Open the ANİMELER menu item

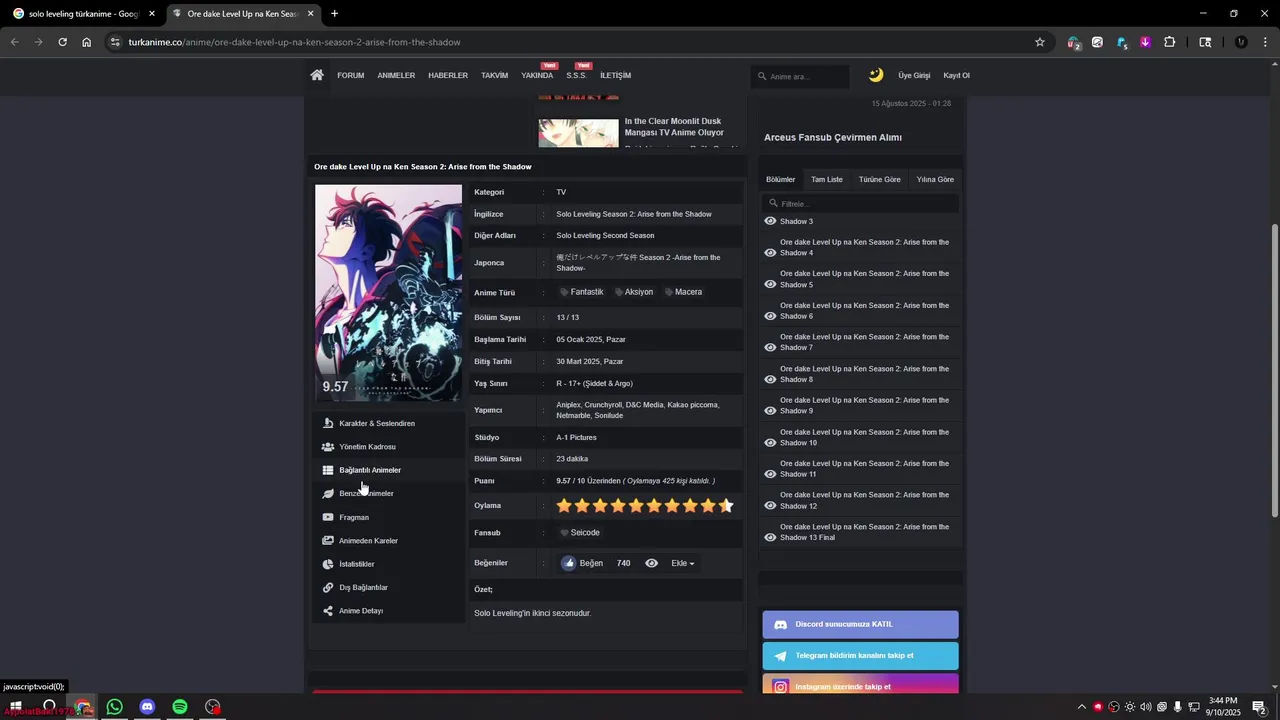point(396,75)
